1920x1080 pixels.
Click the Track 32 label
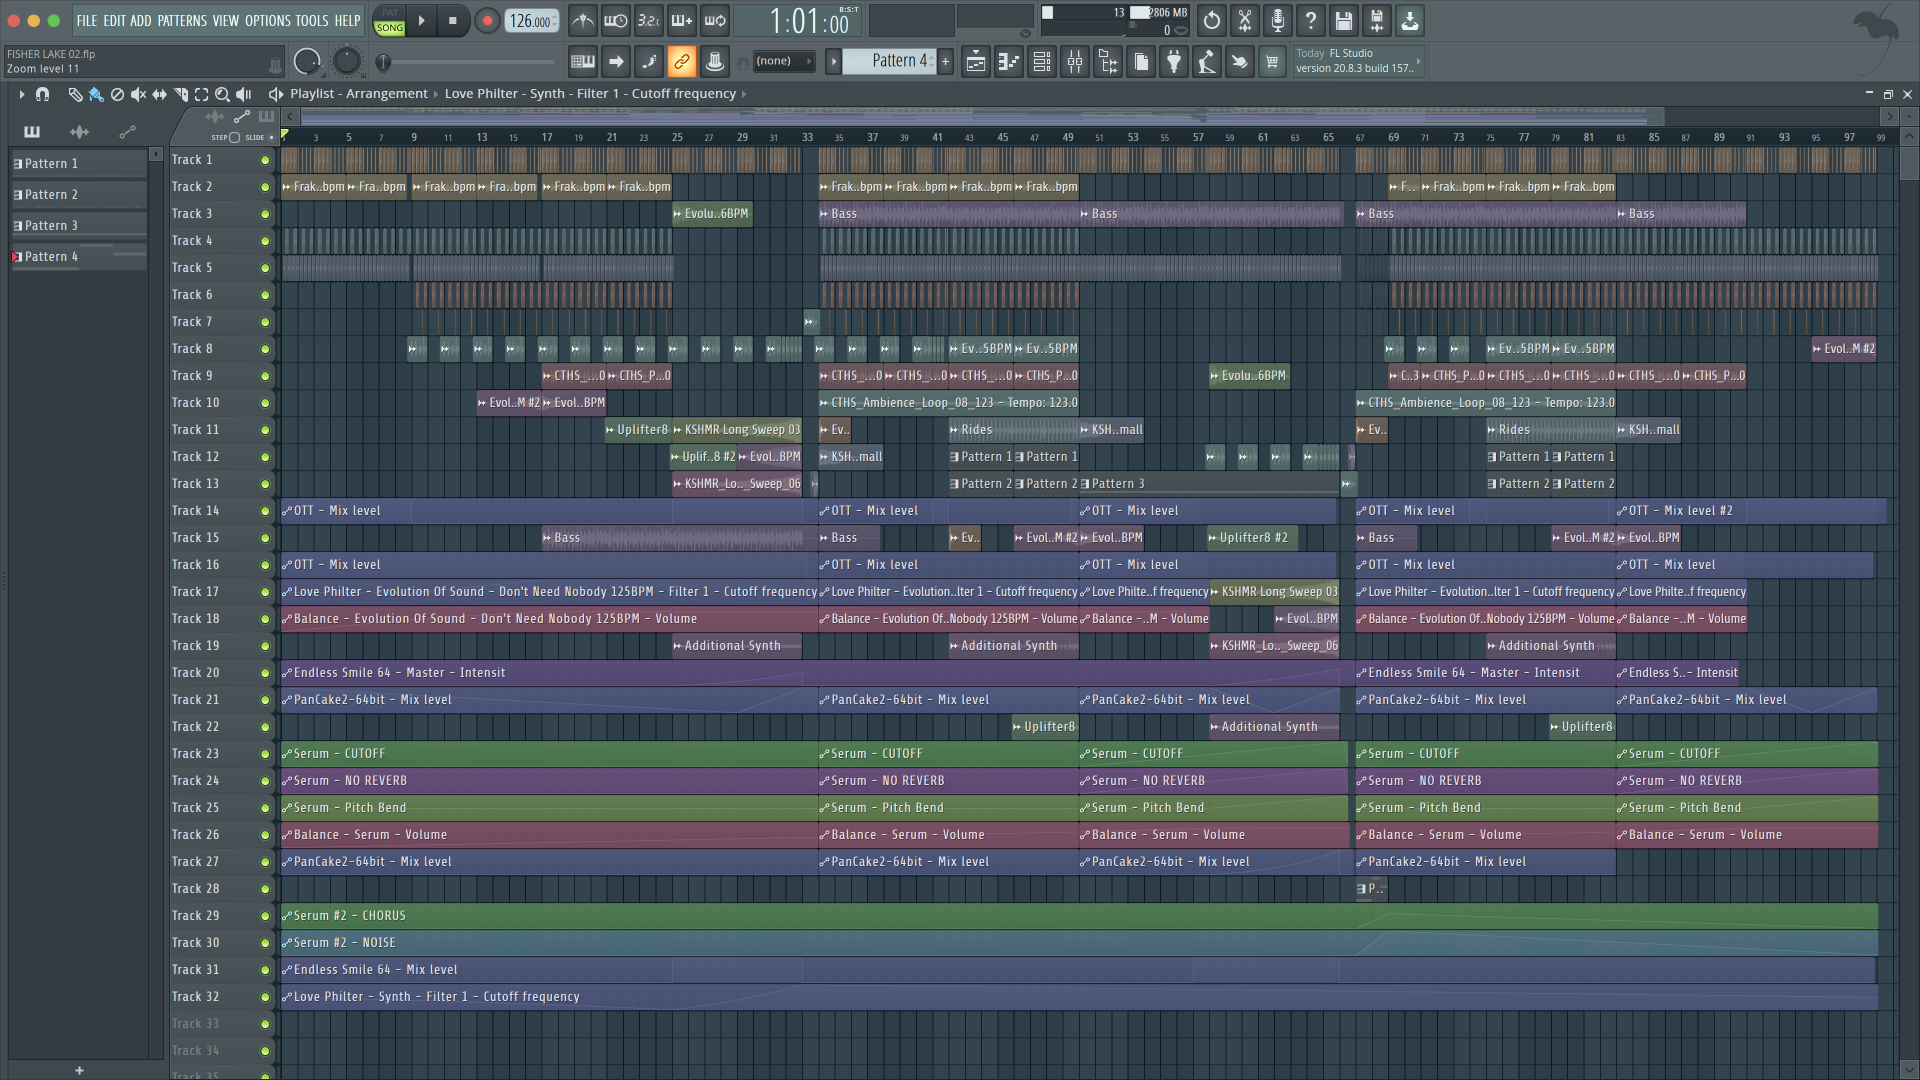click(x=195, y=997)
